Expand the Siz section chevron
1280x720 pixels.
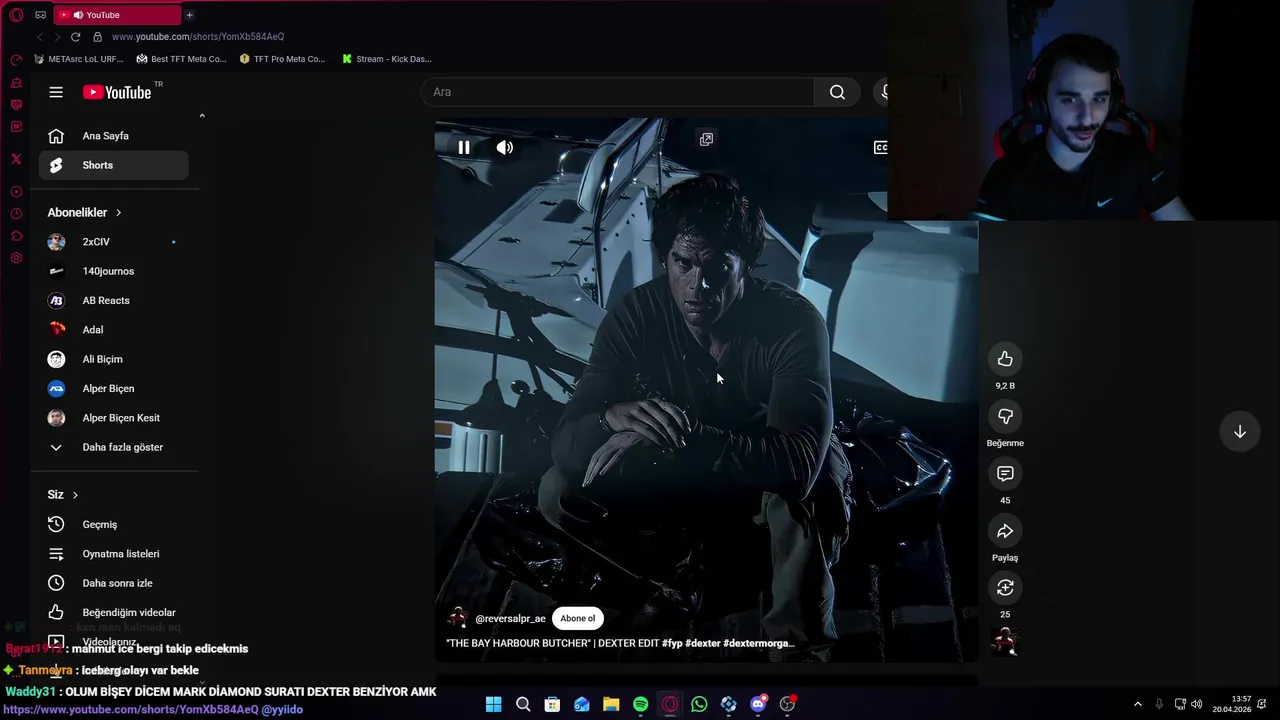coord(75,495)
